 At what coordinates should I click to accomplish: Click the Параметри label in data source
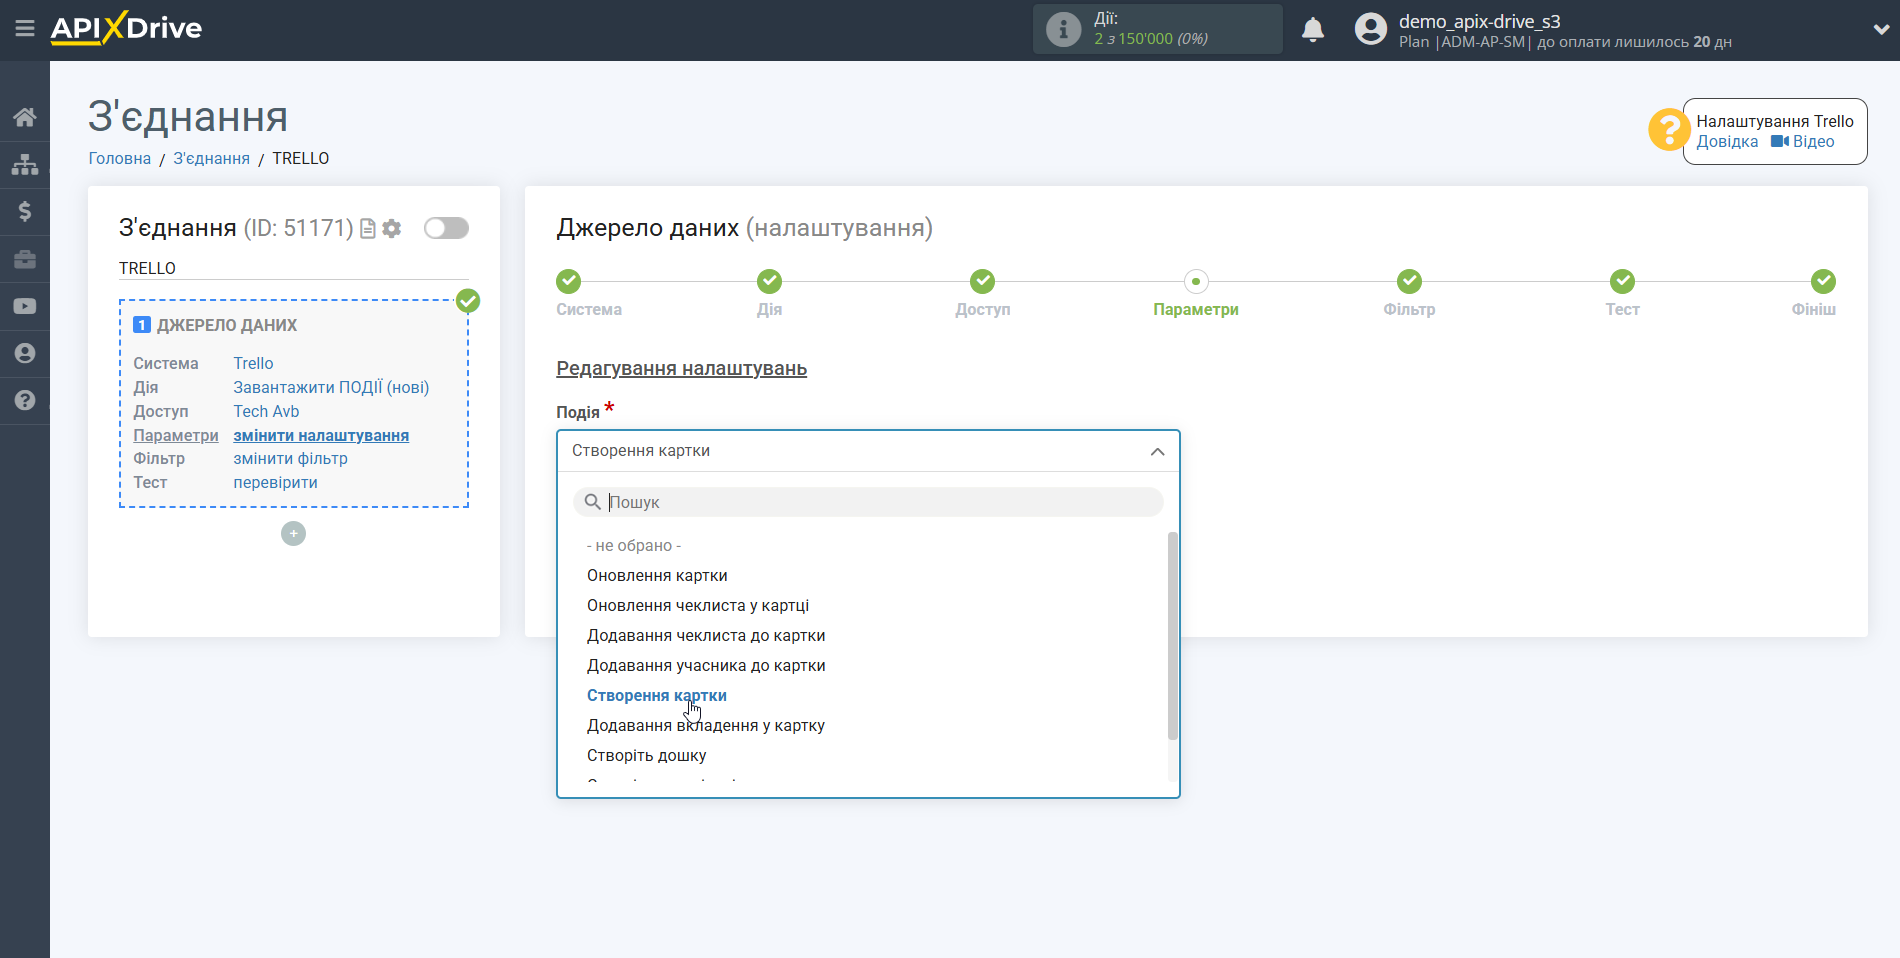[176, 435]
